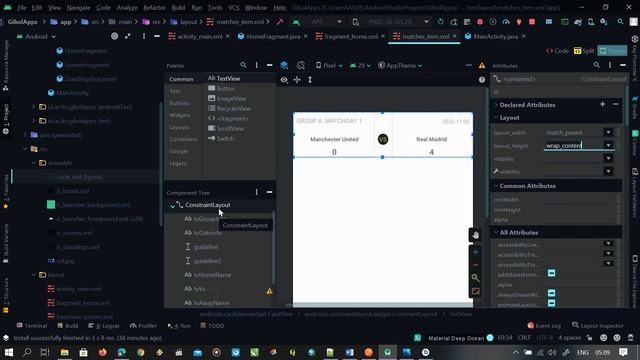Choose the Containers palette category
Screen dimensions: 640x360
tap(183, 139)
